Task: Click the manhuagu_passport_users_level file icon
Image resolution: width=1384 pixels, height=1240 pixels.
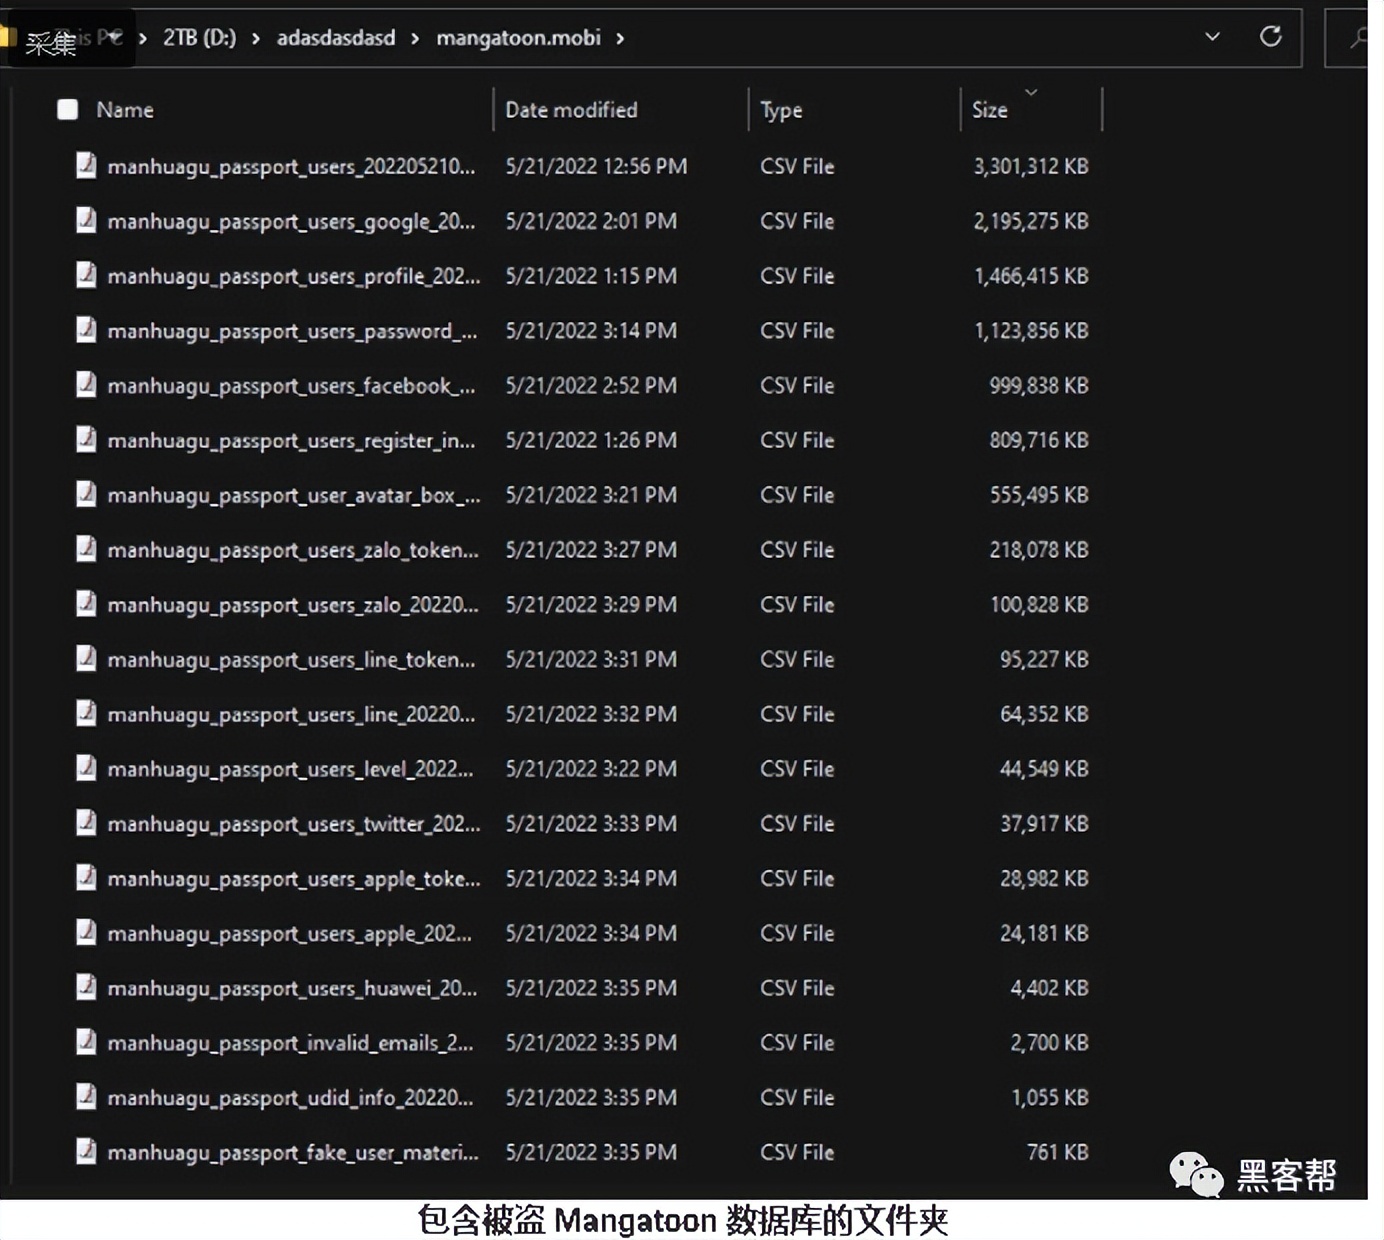Action: (87, 768)
